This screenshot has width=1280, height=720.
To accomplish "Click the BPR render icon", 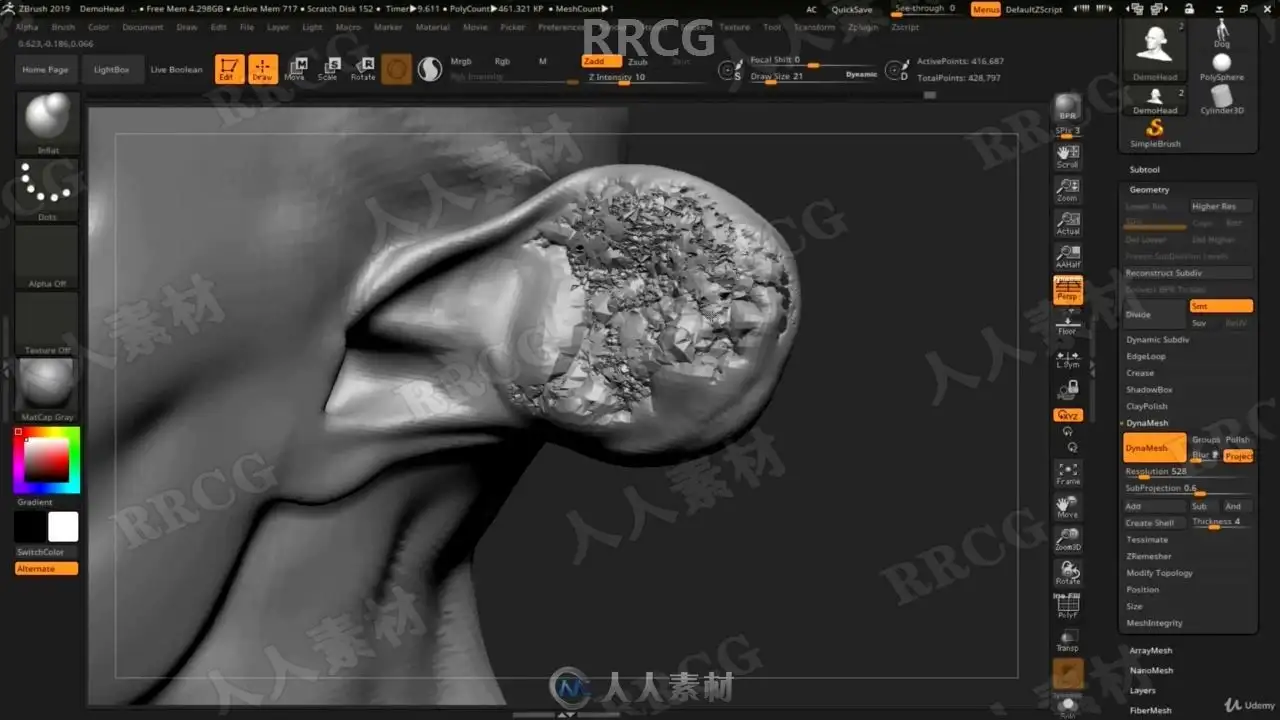I will (x=1068, y=107).
